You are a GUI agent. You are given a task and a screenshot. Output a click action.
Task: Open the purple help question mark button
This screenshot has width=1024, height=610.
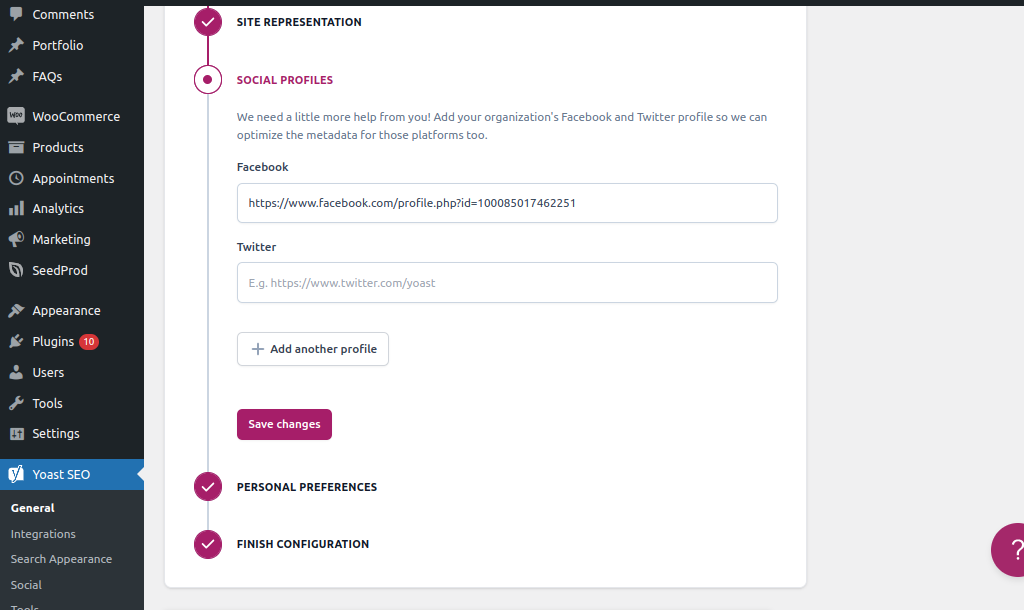point(1010,549)
